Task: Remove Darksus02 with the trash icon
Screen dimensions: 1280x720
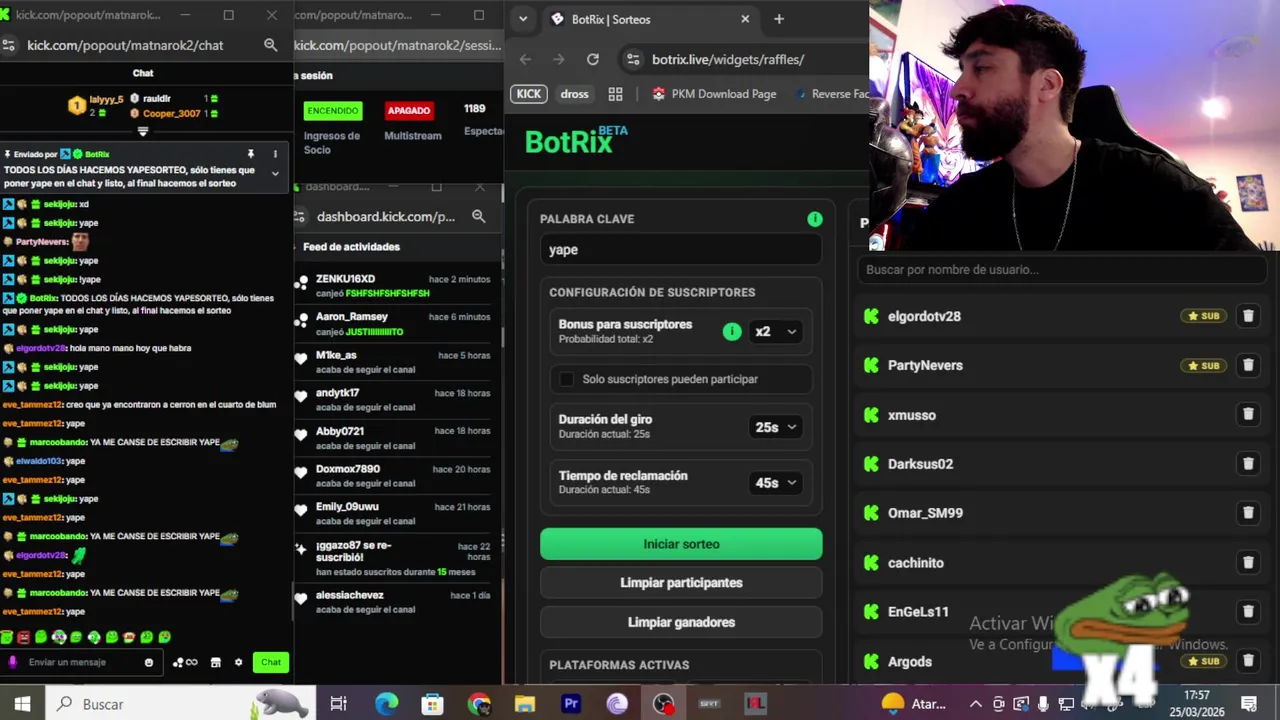Action: tap(1248, 464)
